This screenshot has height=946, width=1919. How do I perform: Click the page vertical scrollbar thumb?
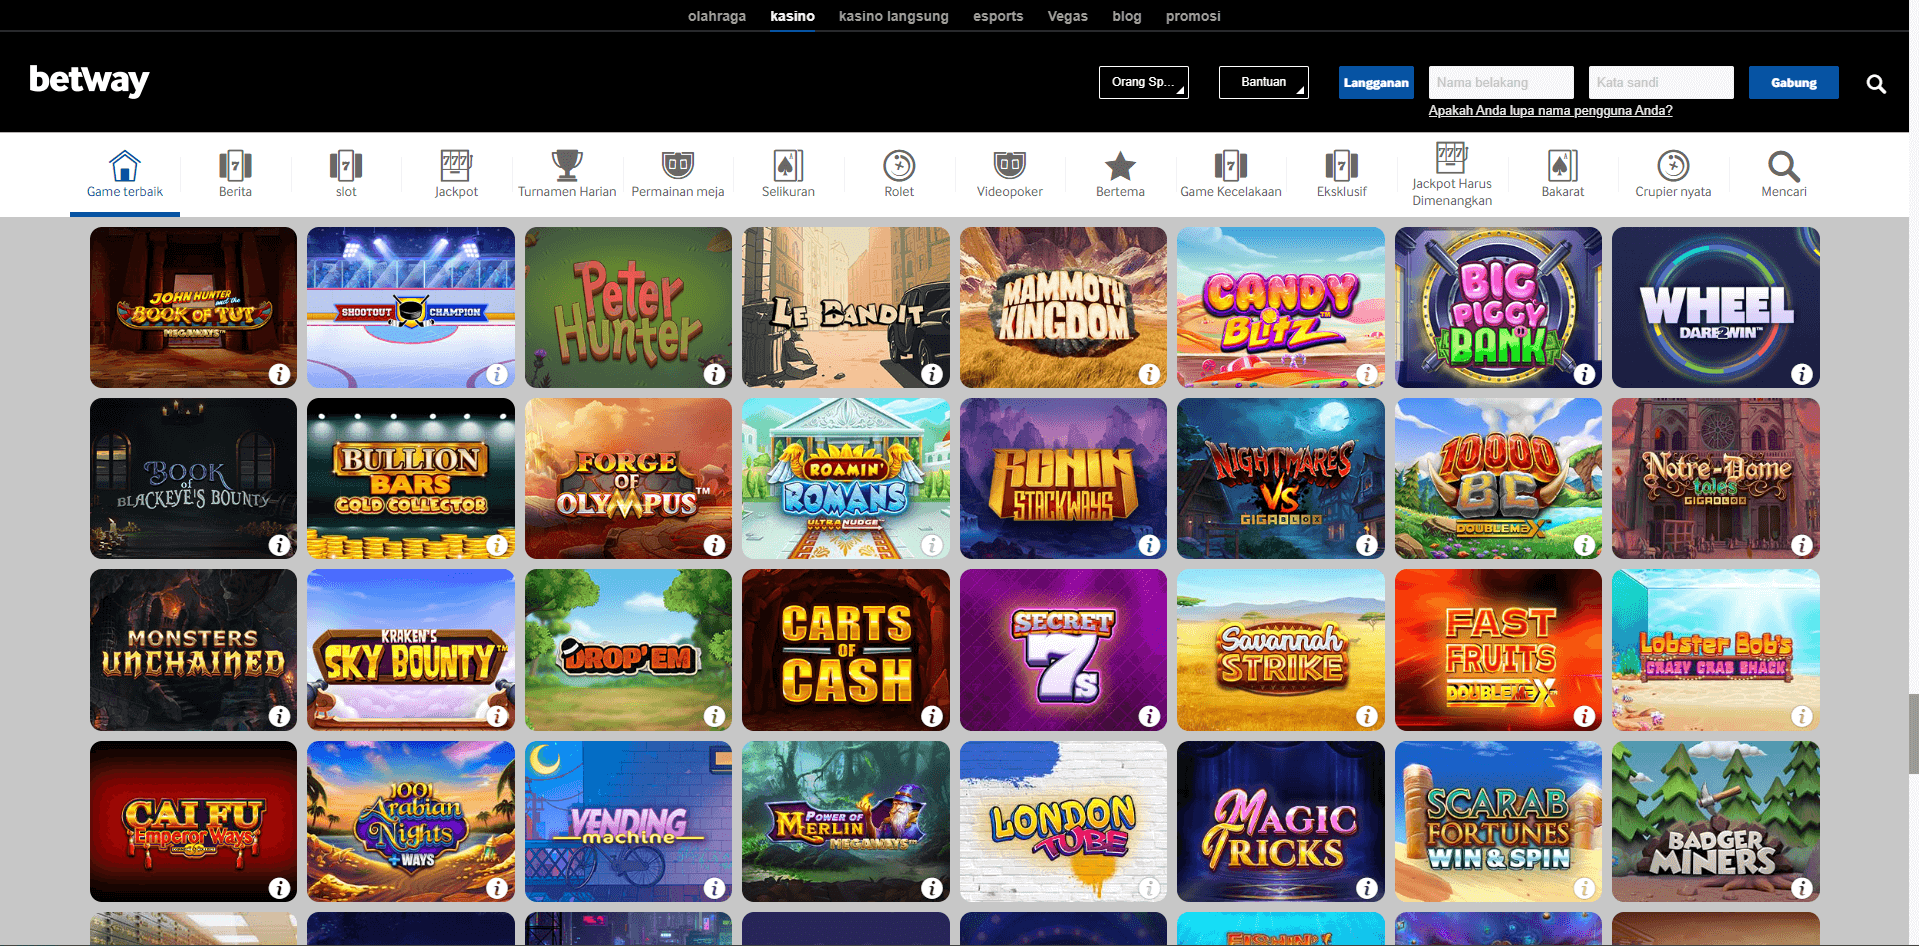[1913, 734]
